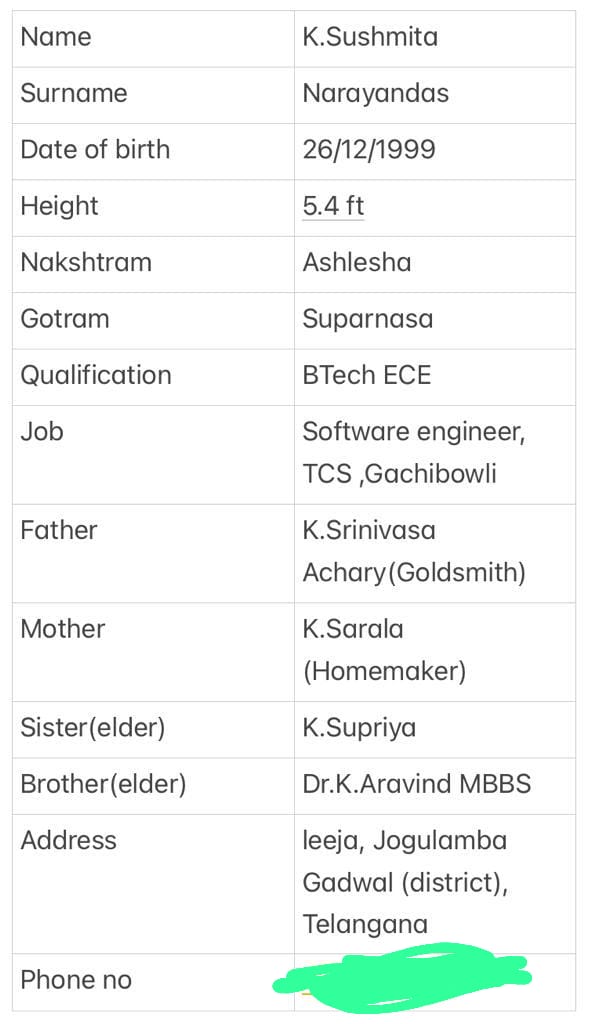Click the Surname label cell
592x1024 pixels.
153,95
